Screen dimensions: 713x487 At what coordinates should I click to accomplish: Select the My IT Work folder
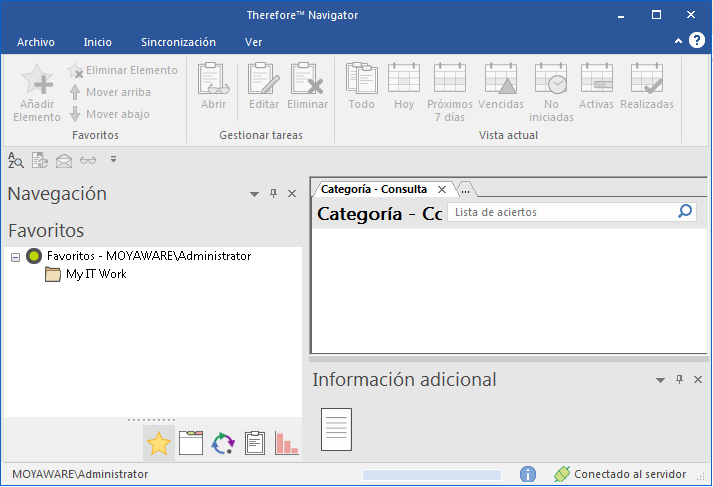(x=96, y=274)
